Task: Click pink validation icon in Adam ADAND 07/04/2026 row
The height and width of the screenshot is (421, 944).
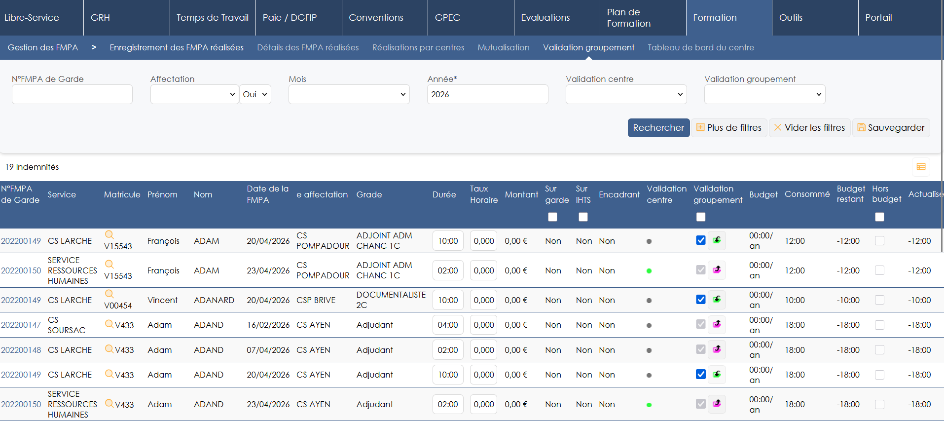Action: tap(716, 349)
